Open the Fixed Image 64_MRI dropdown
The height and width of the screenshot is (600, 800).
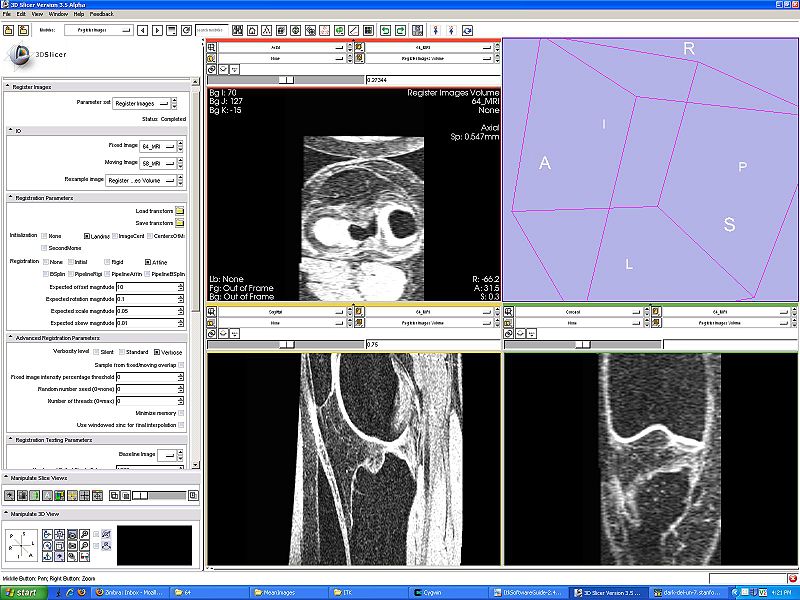158,146
